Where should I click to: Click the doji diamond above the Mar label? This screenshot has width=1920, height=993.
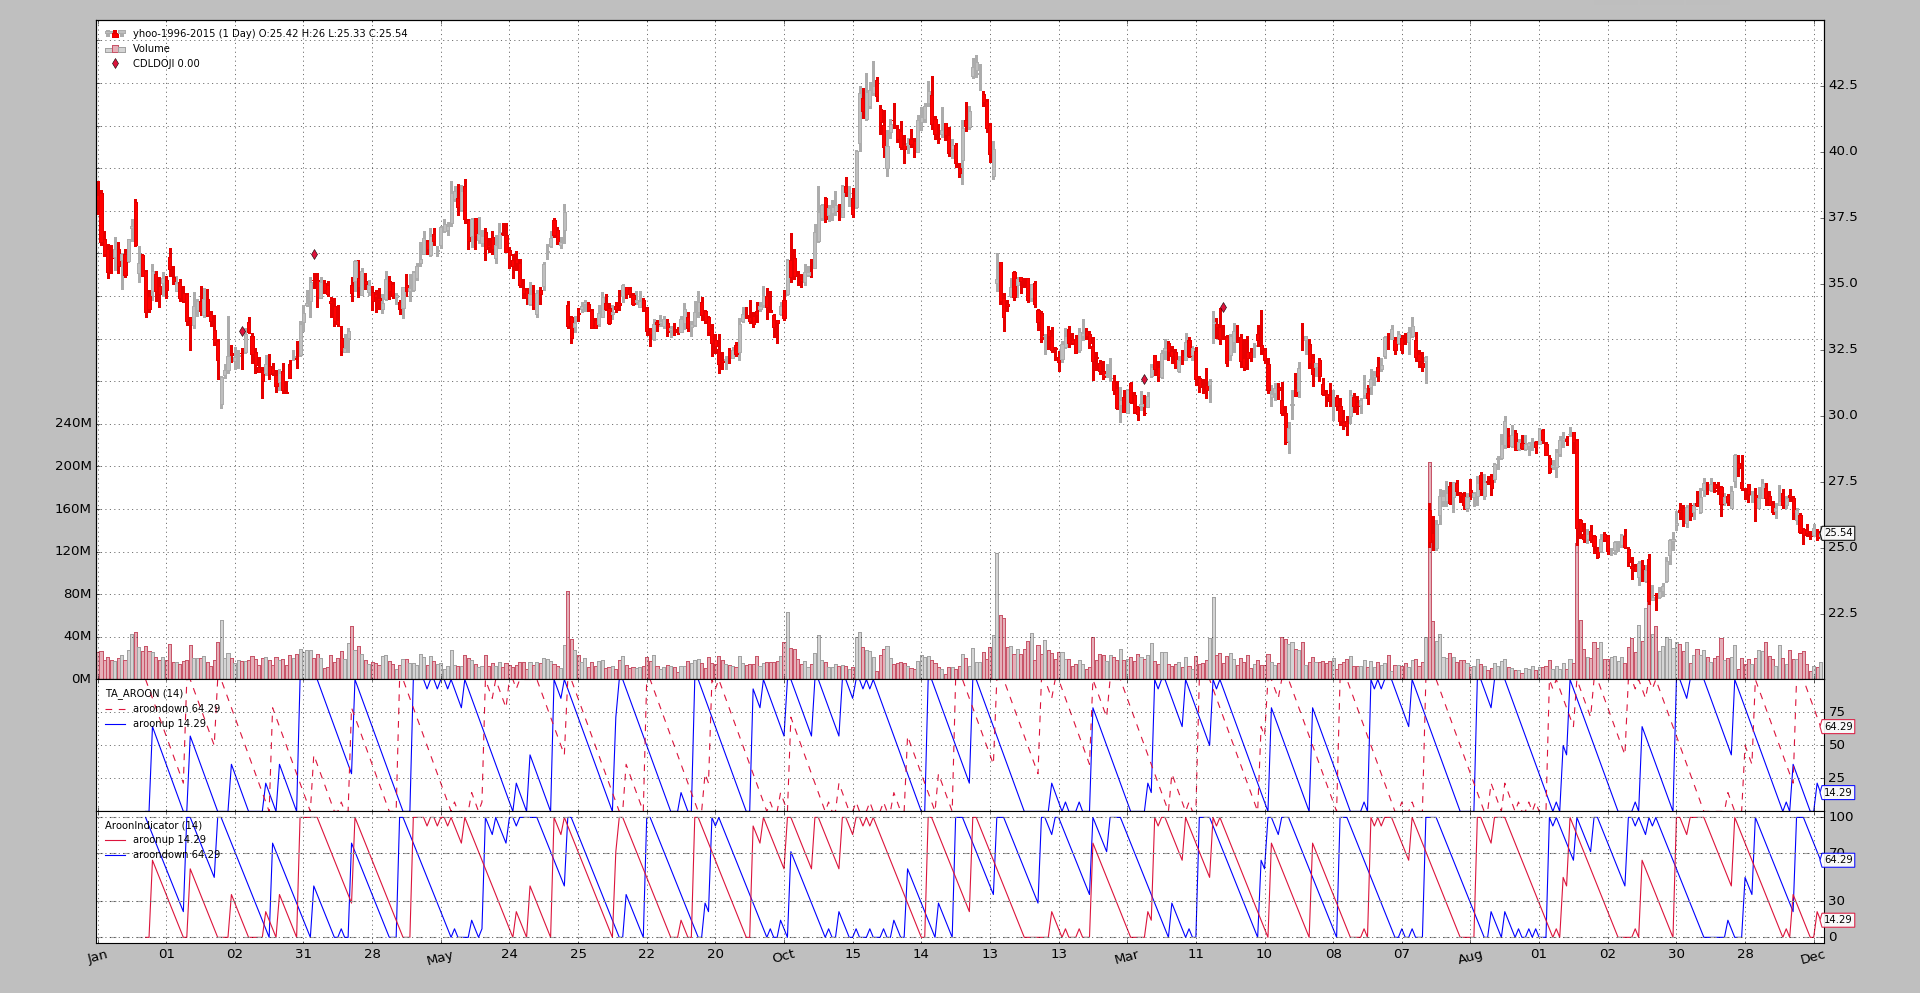[x=1144, y=380]
